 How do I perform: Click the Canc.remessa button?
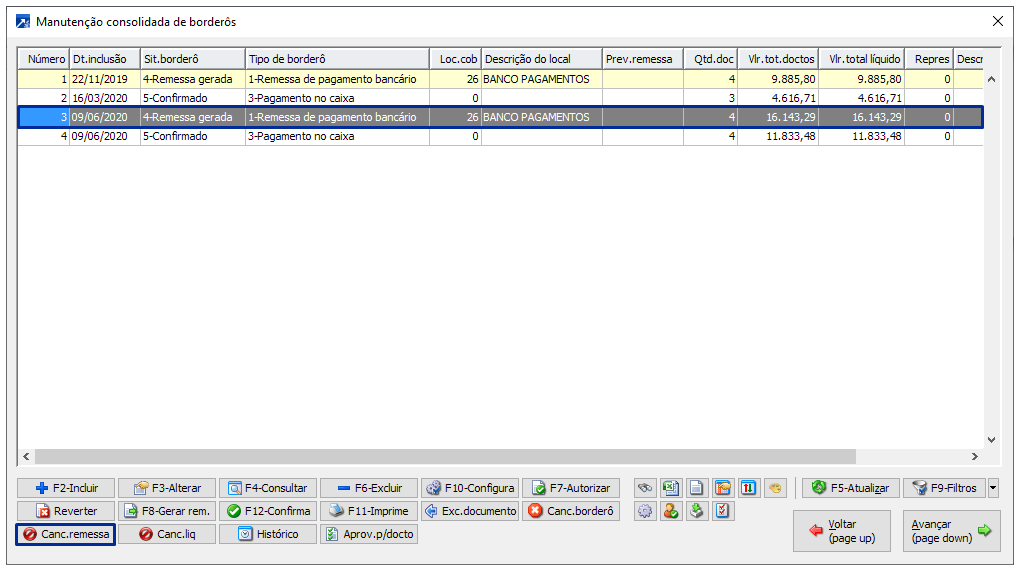(66, 534)
